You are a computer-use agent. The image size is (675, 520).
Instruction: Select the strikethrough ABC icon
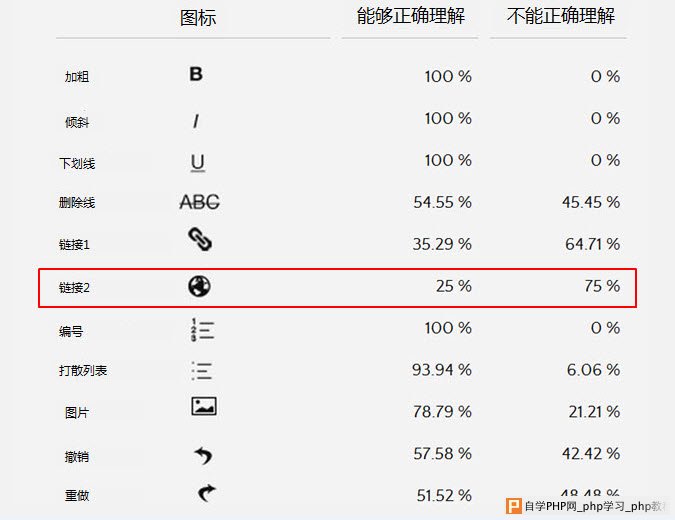coord(199,202)
